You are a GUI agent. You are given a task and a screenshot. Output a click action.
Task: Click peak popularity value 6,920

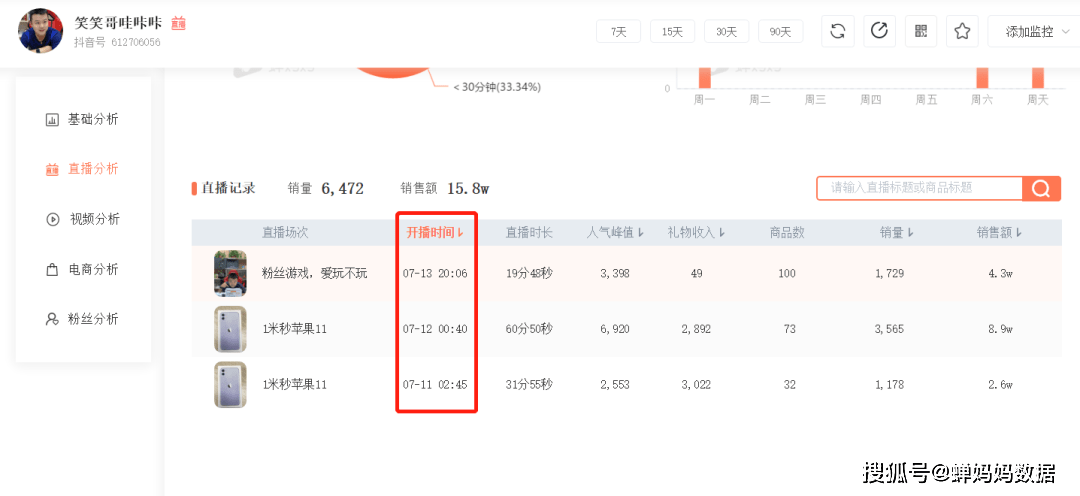click(x=615, y=329)
